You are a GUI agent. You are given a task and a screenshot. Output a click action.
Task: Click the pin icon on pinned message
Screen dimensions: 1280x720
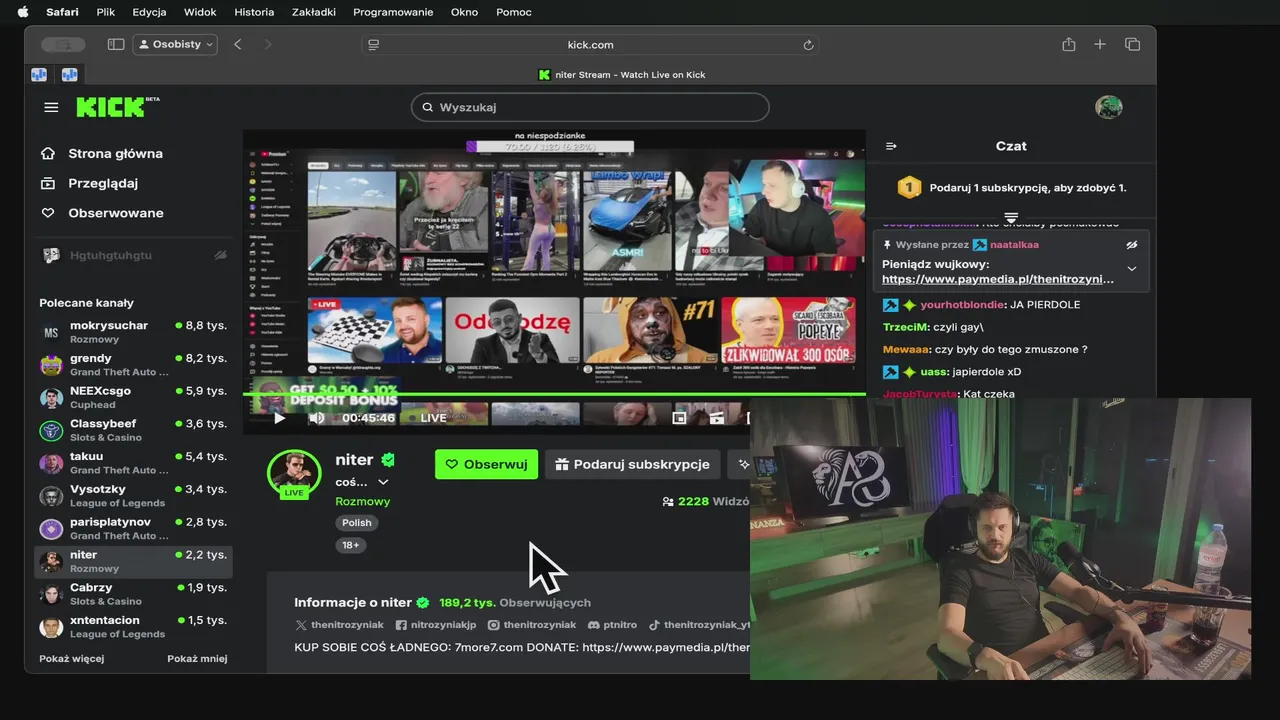(x=887, y=244)
